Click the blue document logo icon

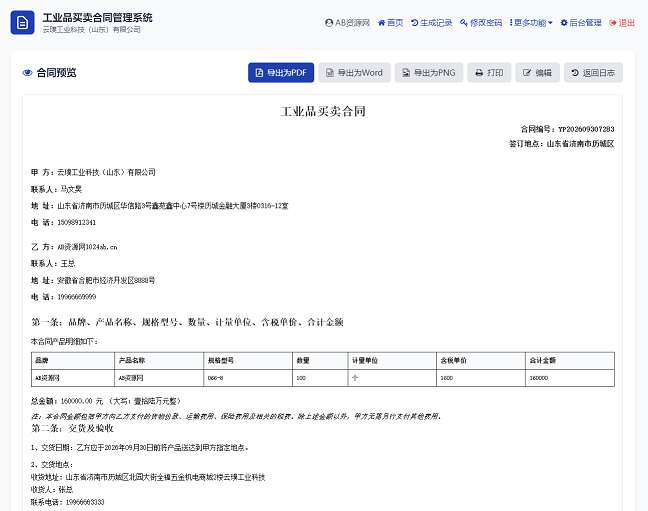22,22
